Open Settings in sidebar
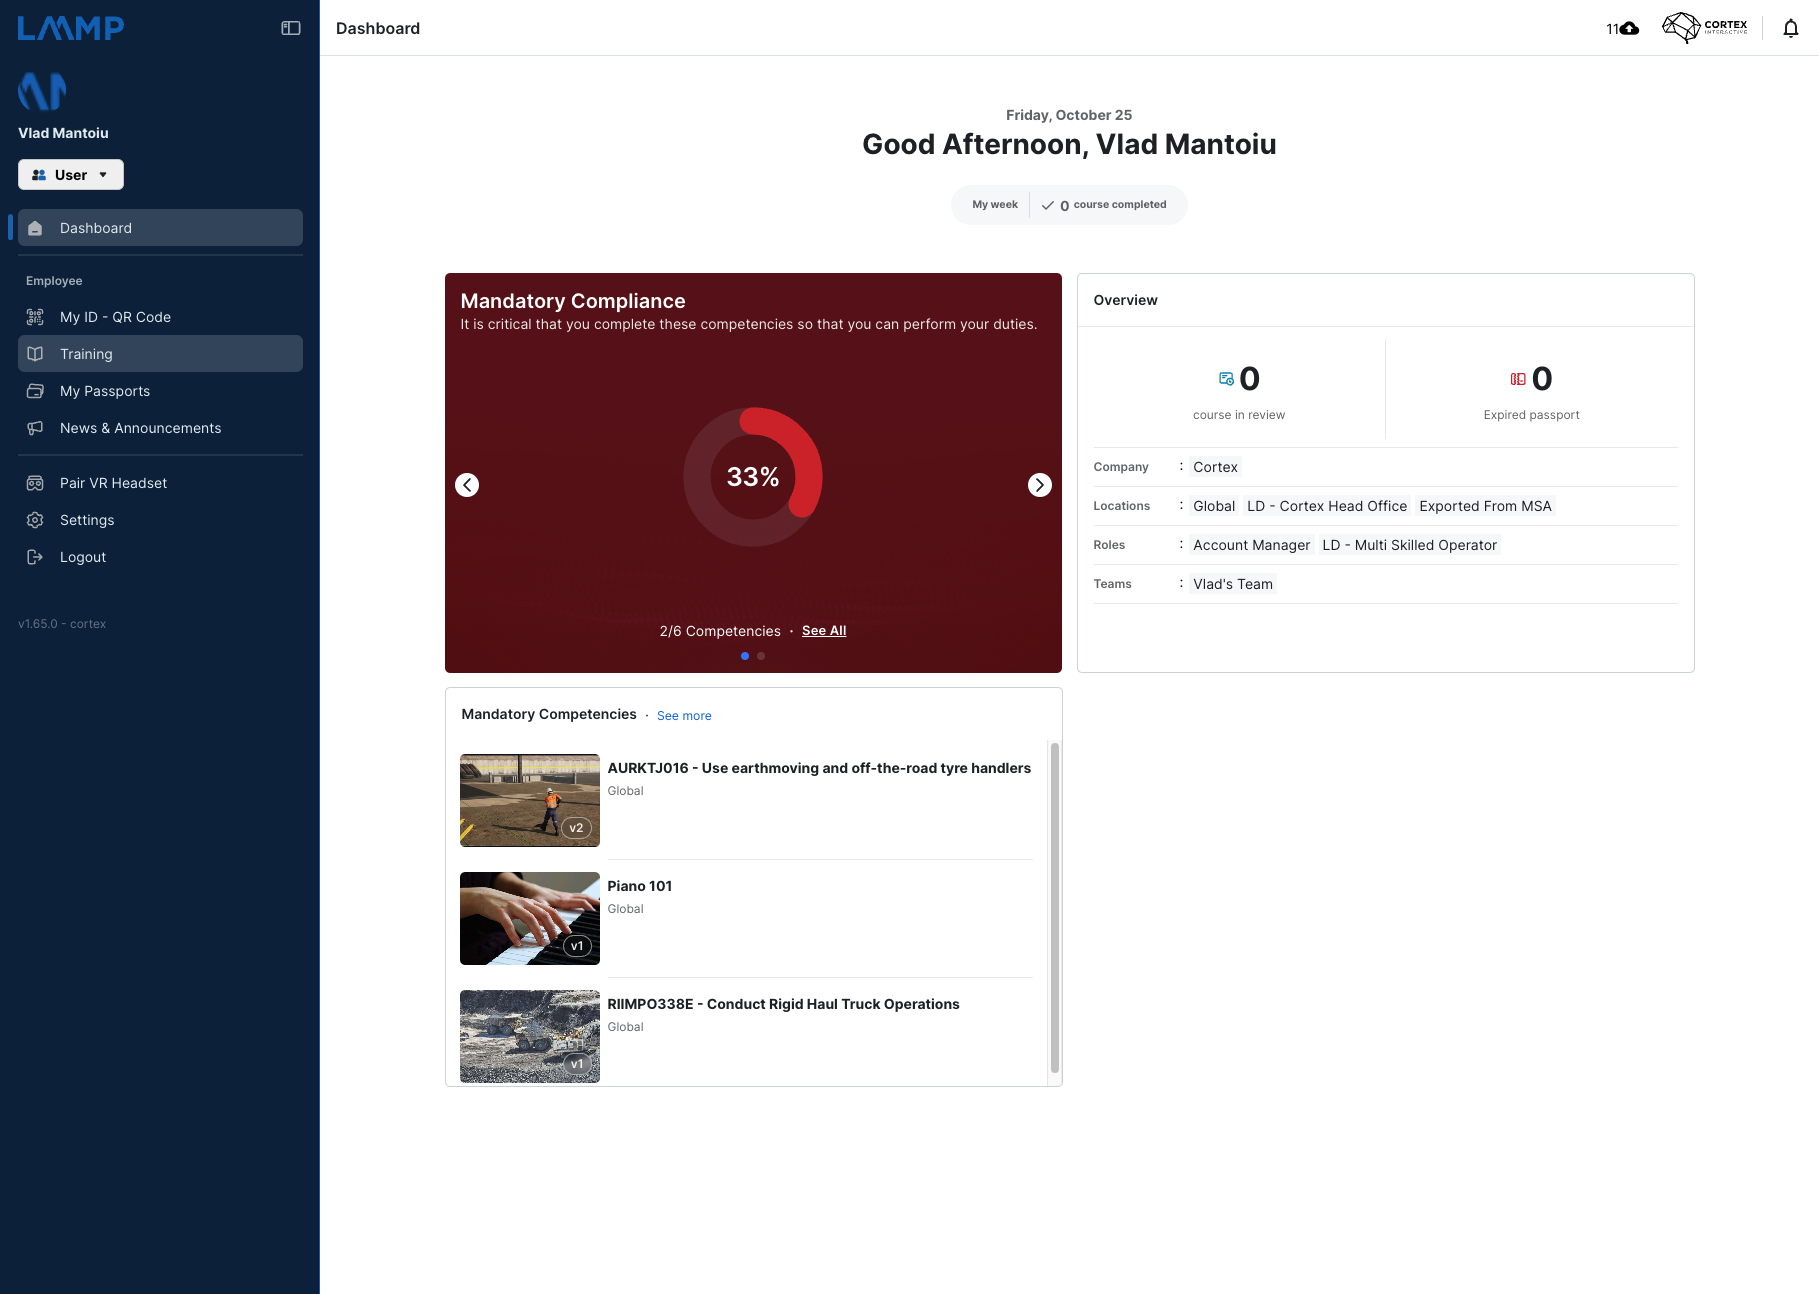The width and height of the screenshot is (1819, 1294). coord(160,520)
